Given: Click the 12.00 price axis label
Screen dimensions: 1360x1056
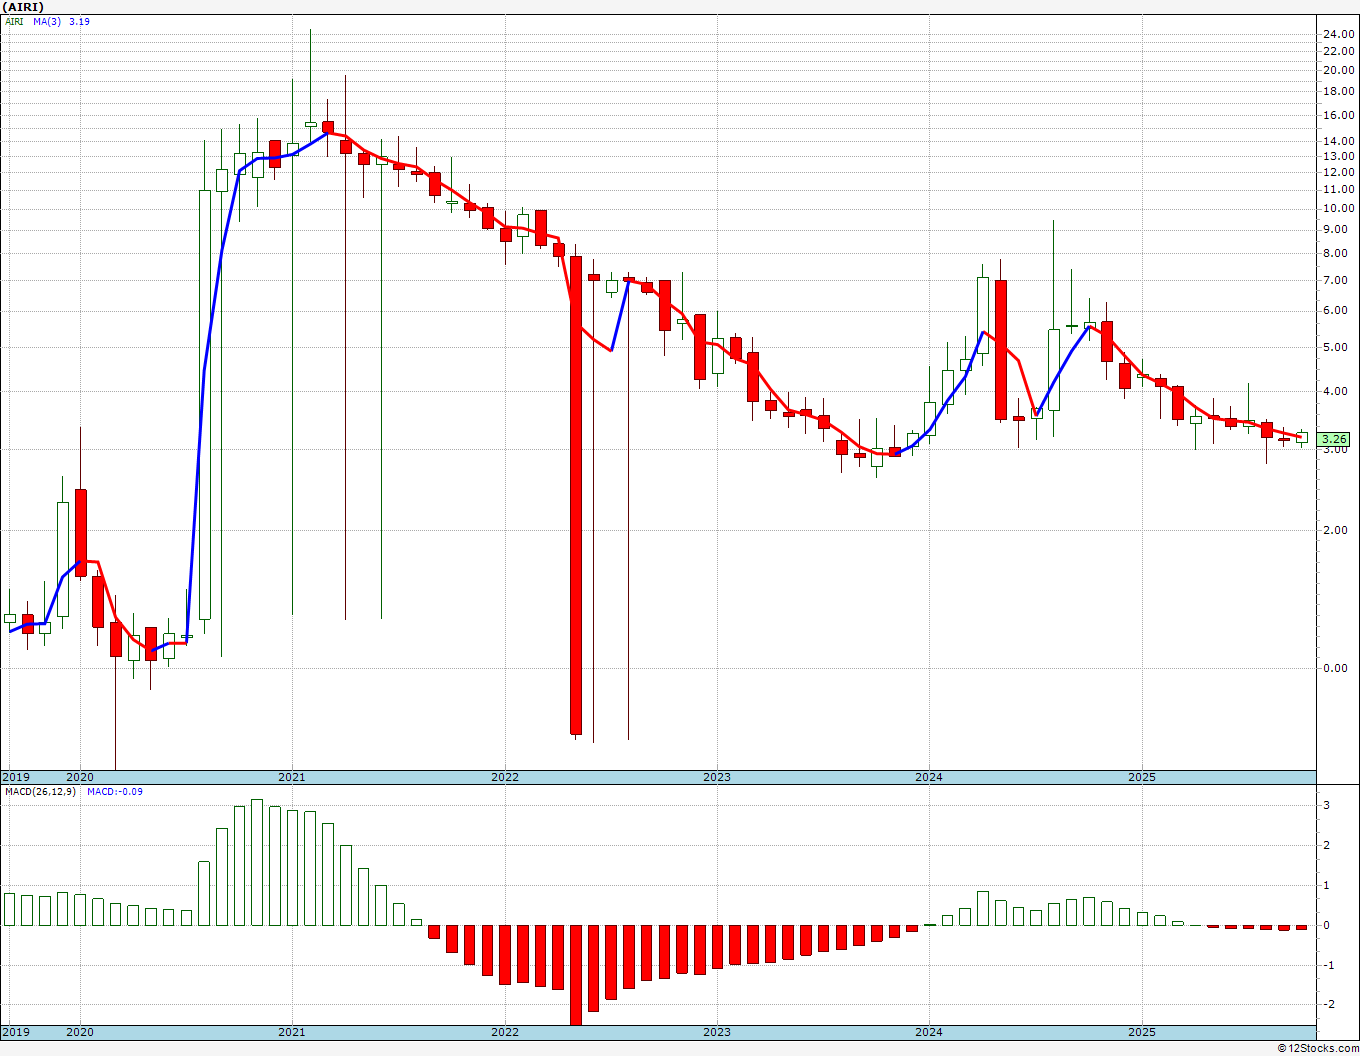Looking at the screenshot, I should click(1338, 172).
